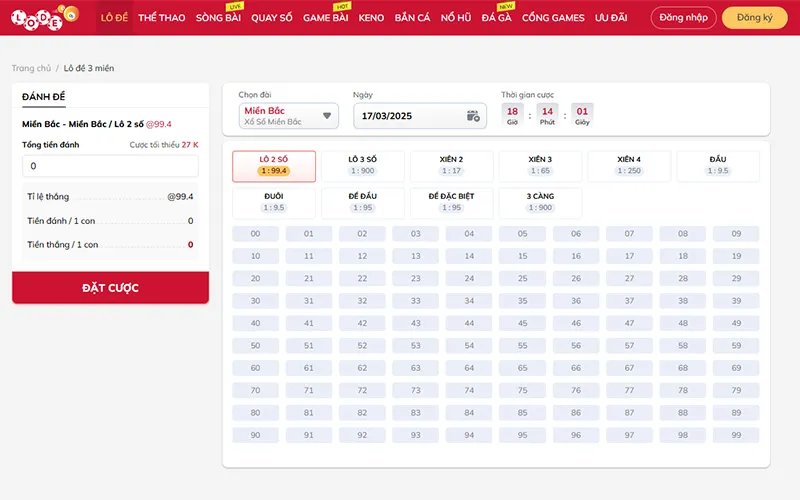800x500 pixels.
Task: Open the NỔ HŨ menu
Action: click(456, 18)
